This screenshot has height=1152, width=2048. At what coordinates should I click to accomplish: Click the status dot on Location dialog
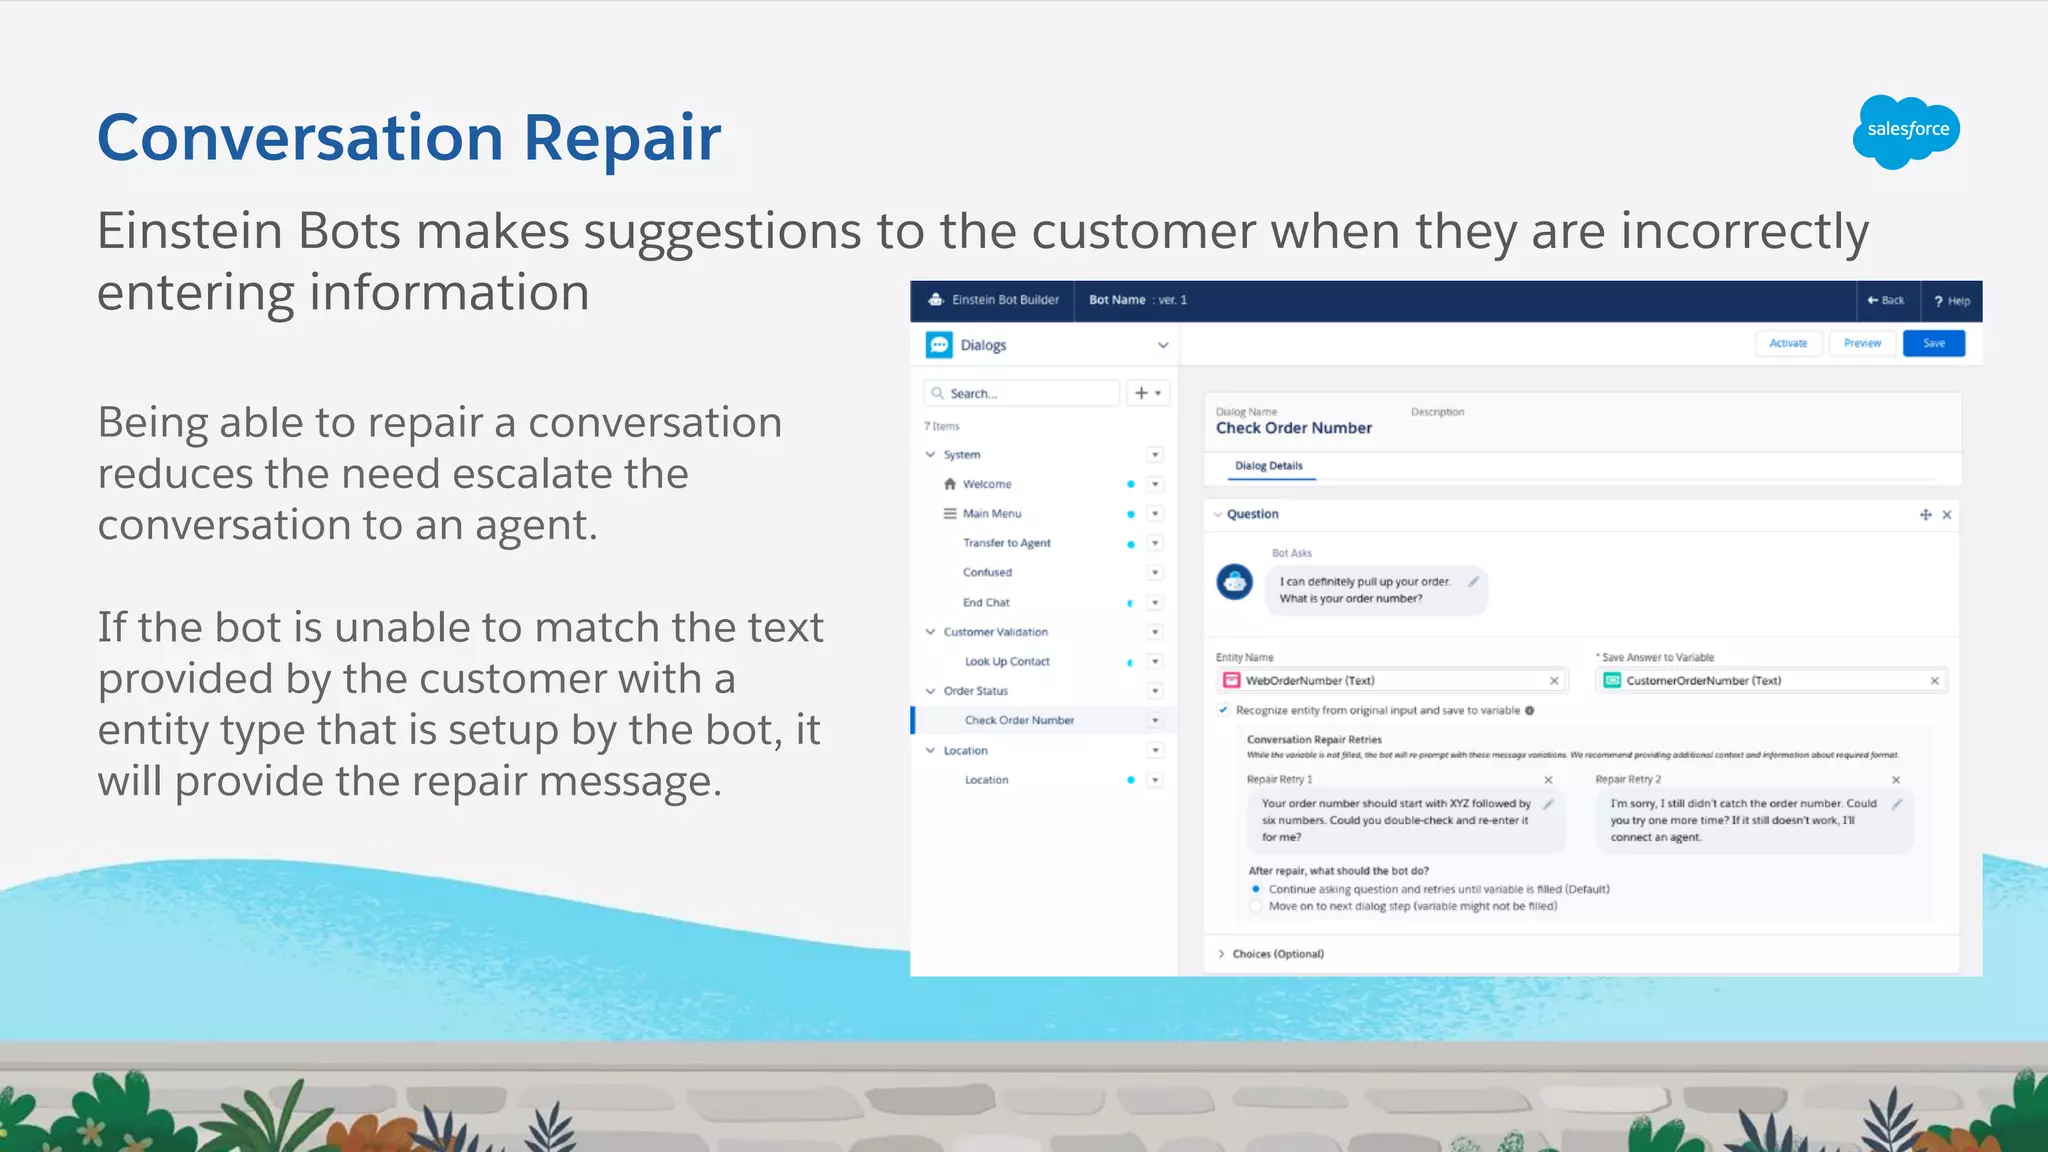(x=1131, y=780)
